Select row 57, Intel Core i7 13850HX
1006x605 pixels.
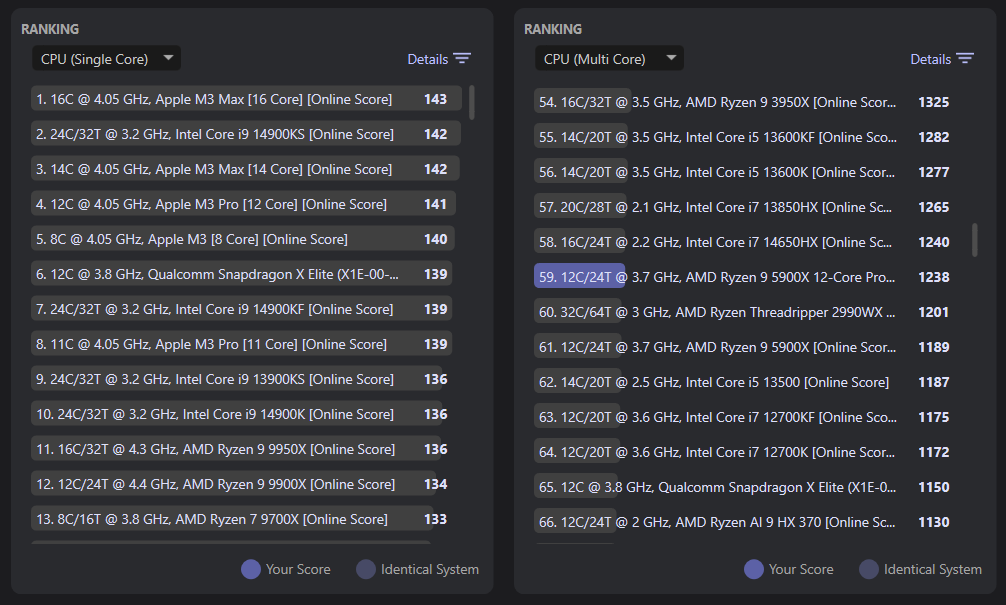click(749, 207)
